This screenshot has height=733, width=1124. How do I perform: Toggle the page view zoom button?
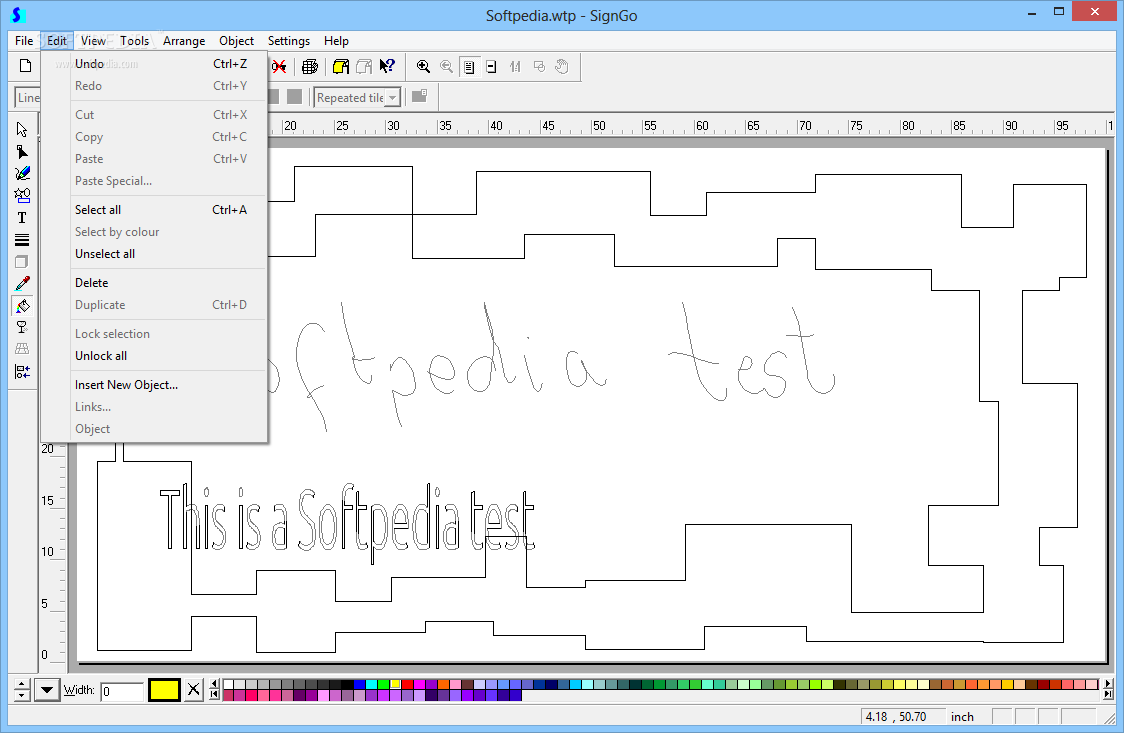(469, 67)
